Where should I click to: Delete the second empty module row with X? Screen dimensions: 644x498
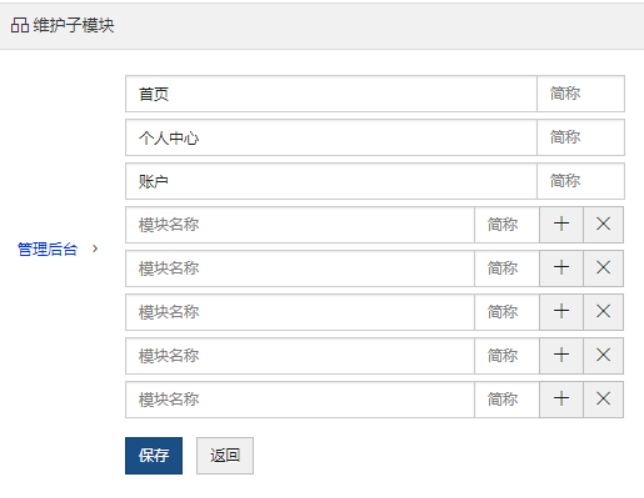pos(603,268)
